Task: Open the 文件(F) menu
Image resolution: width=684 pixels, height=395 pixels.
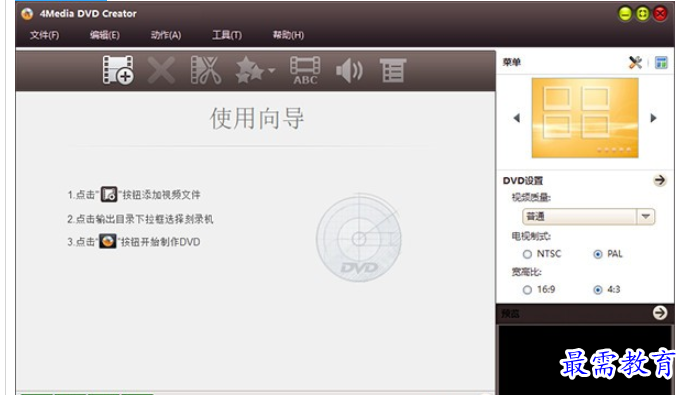Action: [44, 35]
